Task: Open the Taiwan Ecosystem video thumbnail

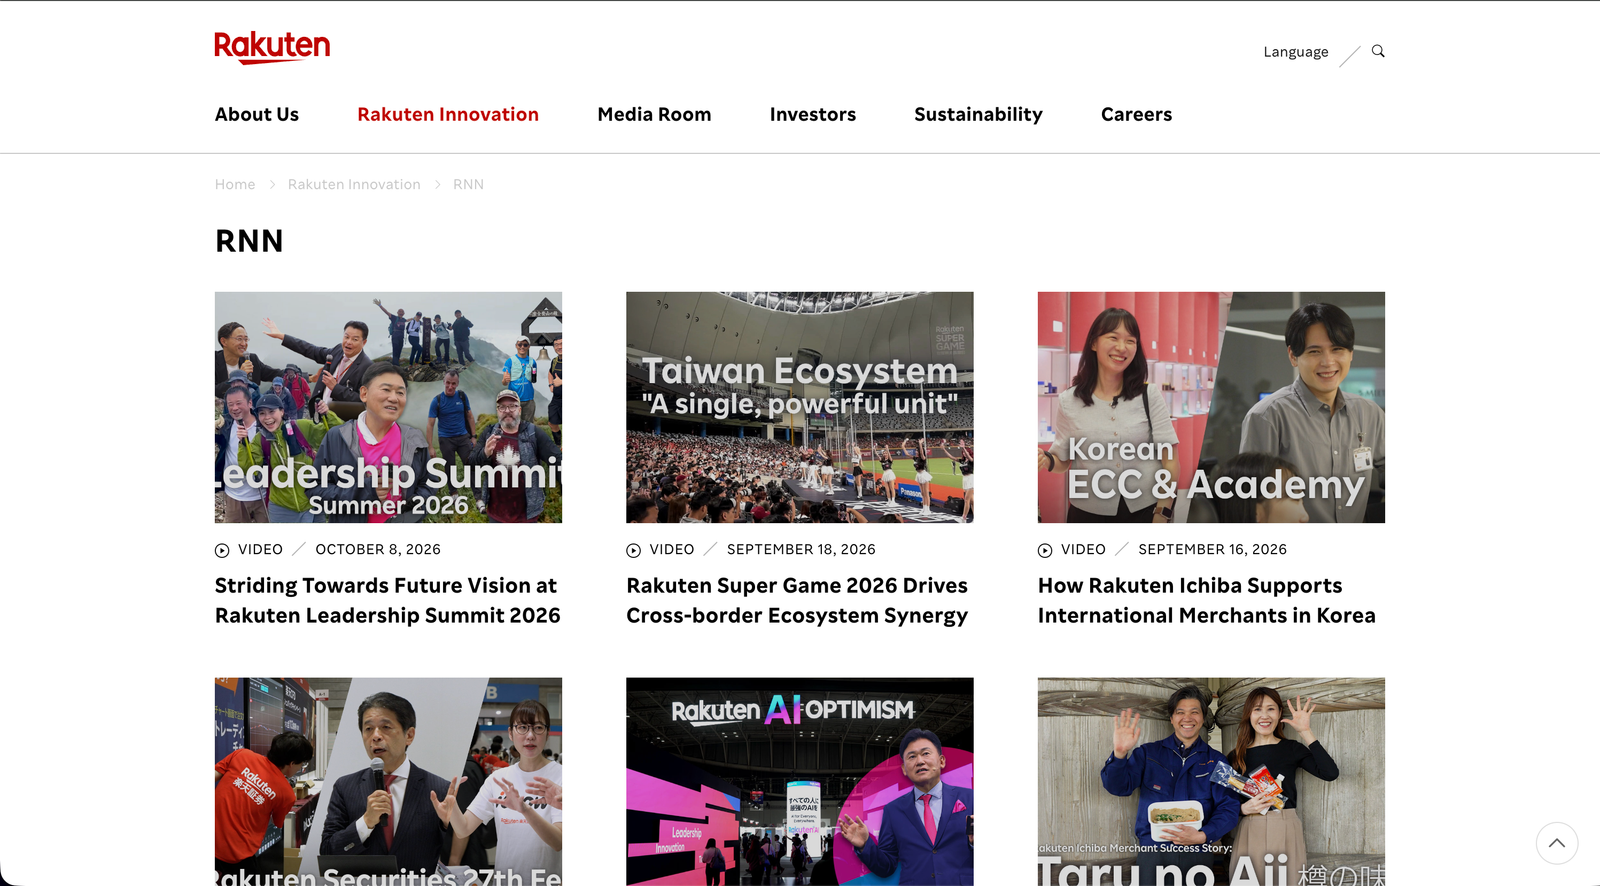Action: point(800,407)
